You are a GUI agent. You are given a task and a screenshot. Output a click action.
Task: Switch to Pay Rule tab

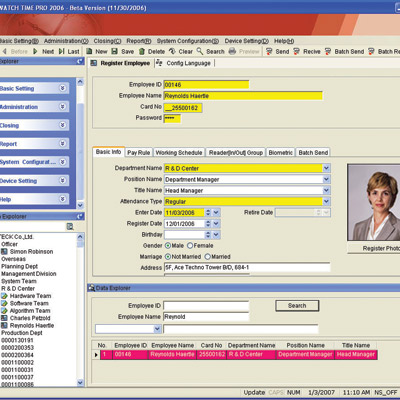tap(139, 152)
